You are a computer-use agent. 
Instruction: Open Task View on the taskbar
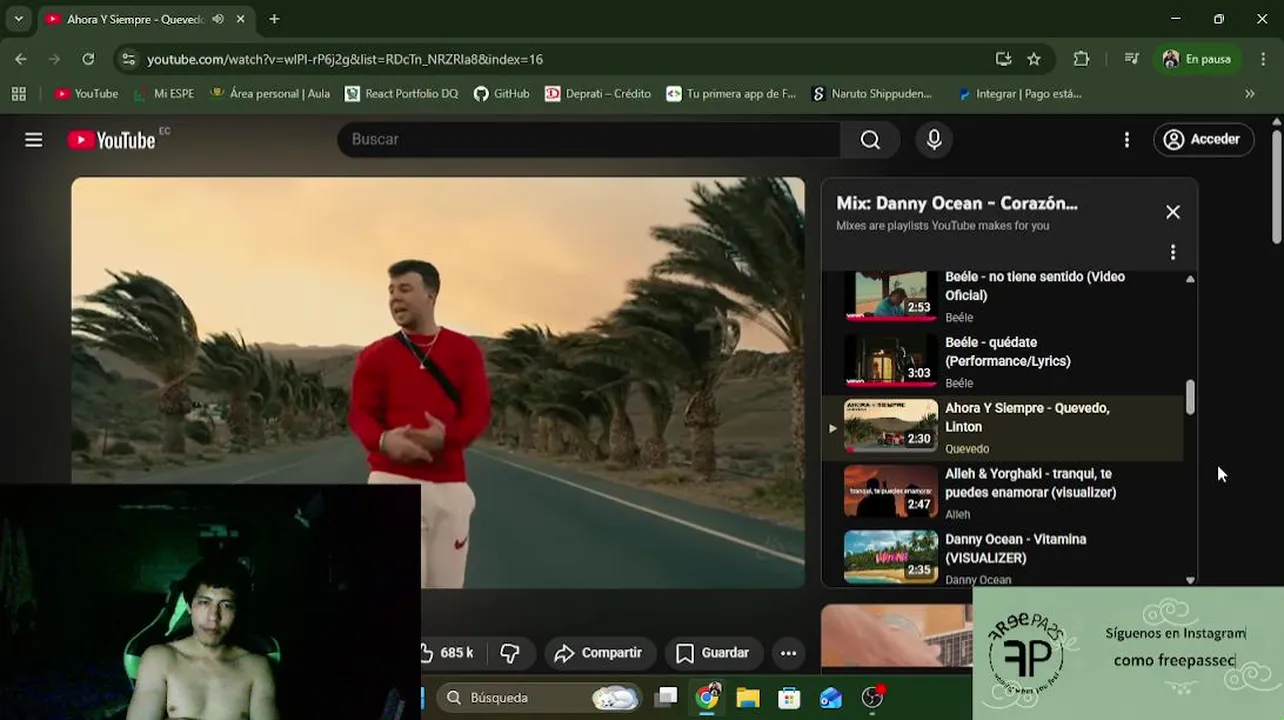(666, 697)
